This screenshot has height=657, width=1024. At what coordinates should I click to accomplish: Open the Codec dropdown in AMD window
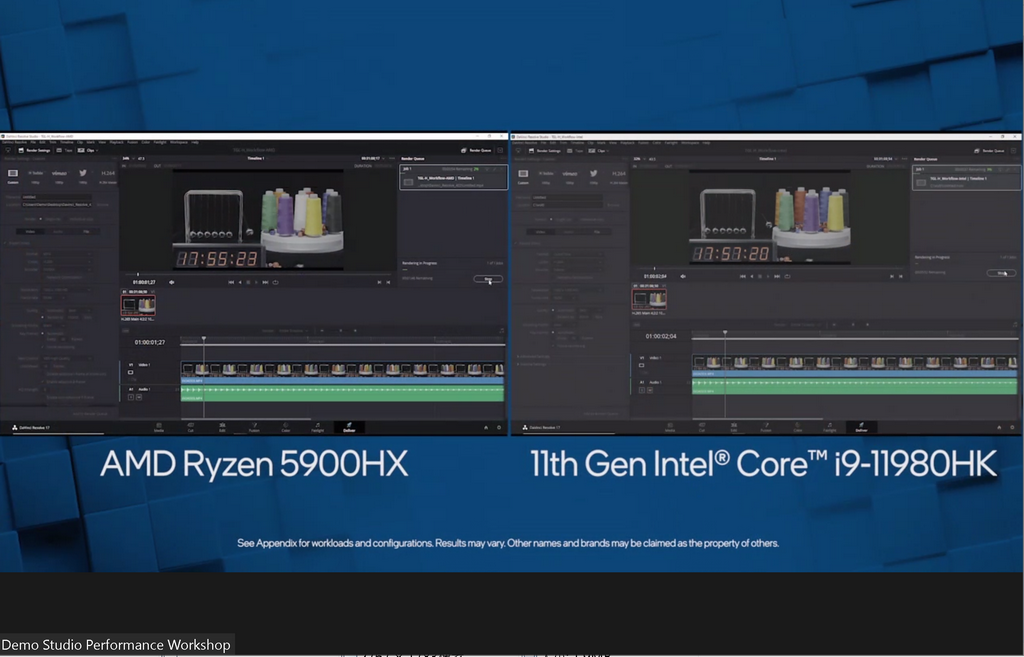pyautogui.click(x=67, y=262)
